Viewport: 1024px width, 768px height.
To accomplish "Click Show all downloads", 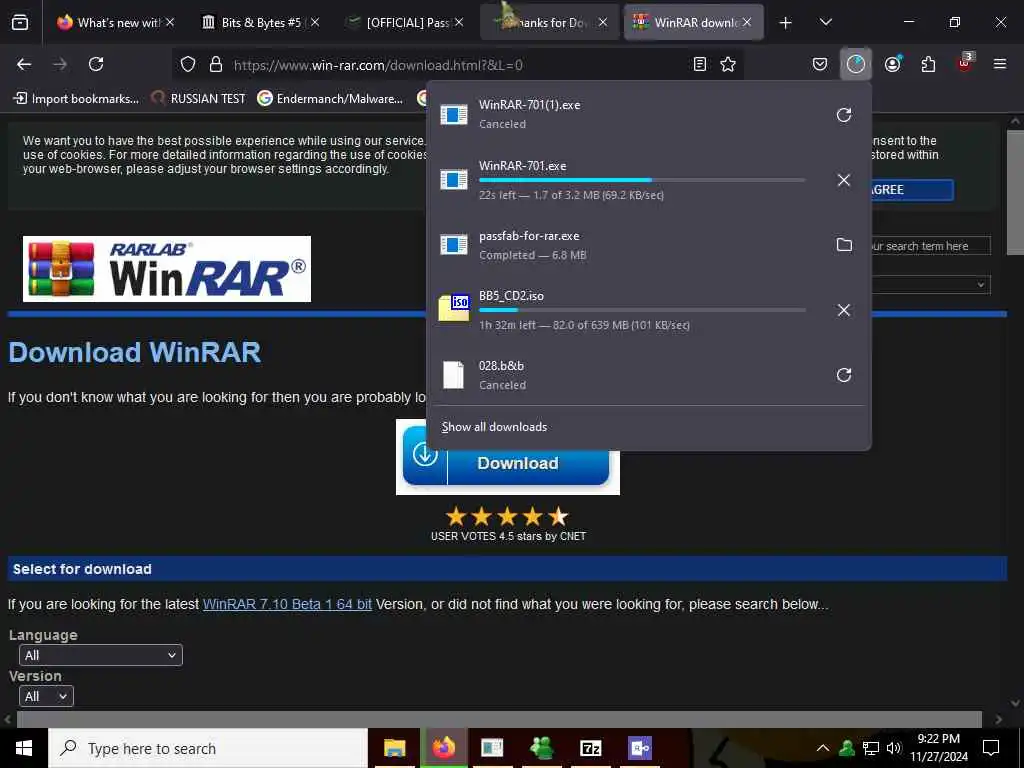I will (494, 426).
